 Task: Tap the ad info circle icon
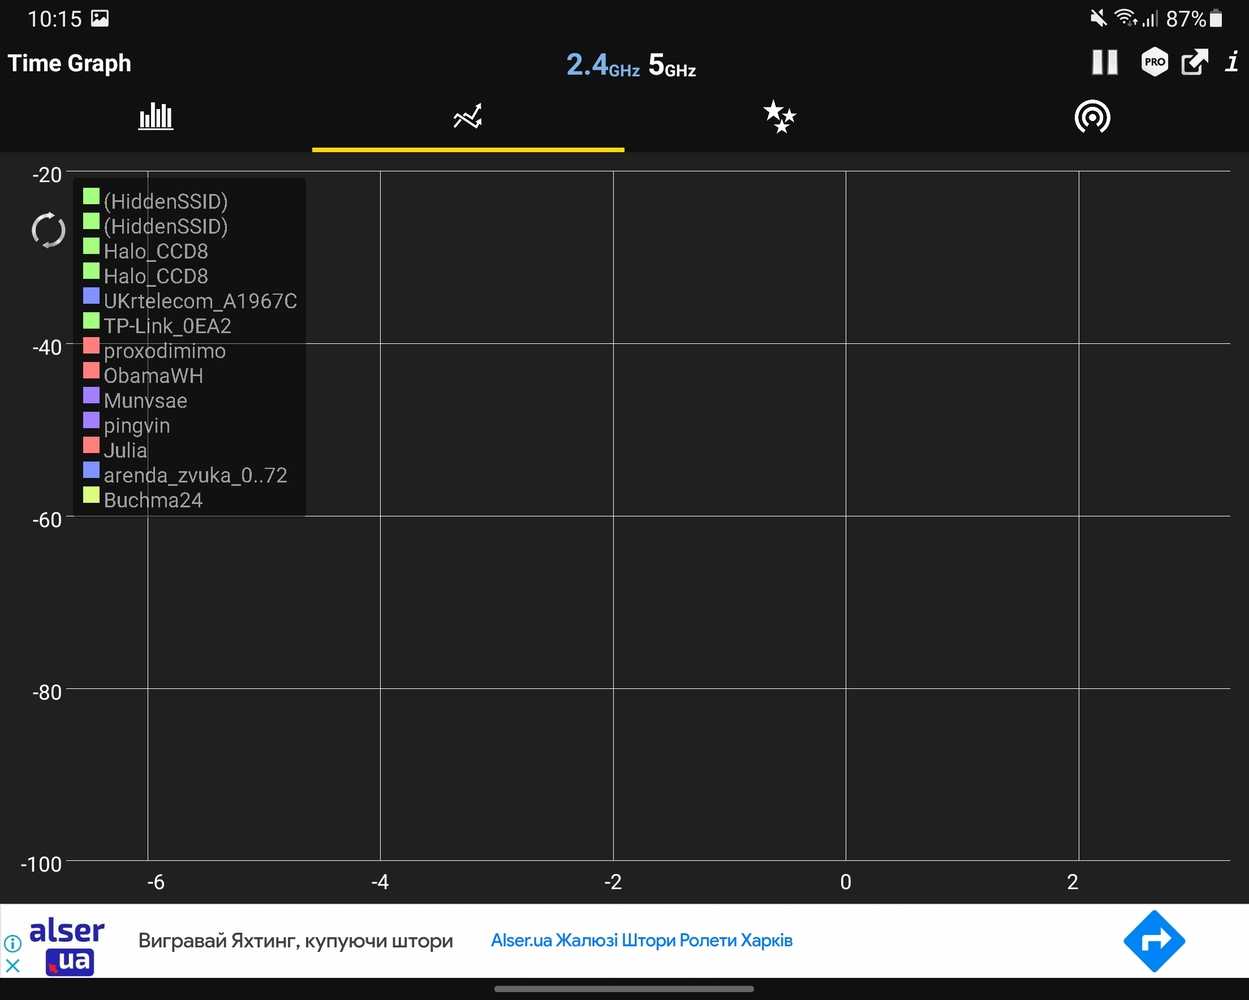click(13, 943)
